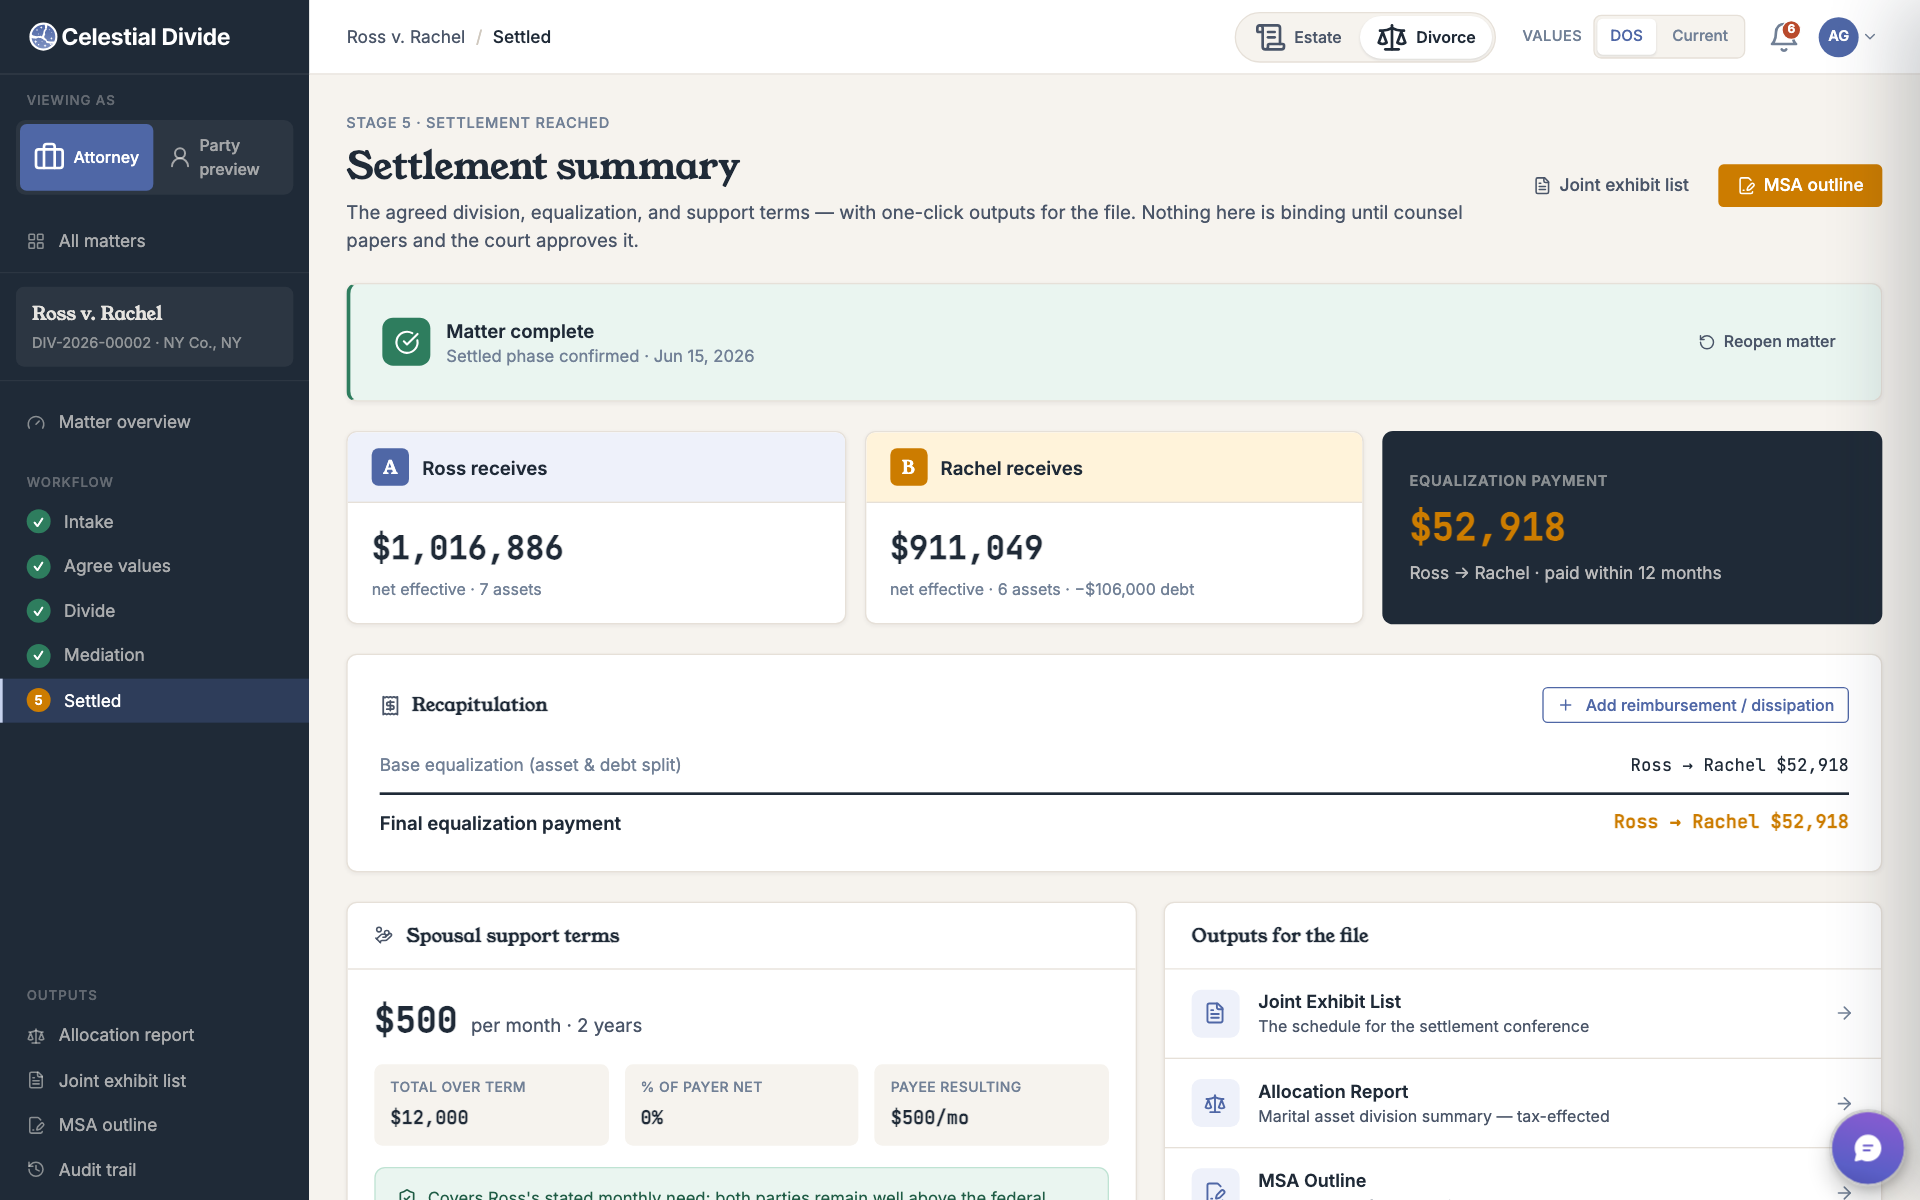Click the Allocation Report scales icon
The height and width of the screenshot is (1200, 1920).
(x=1215, y=1103)
